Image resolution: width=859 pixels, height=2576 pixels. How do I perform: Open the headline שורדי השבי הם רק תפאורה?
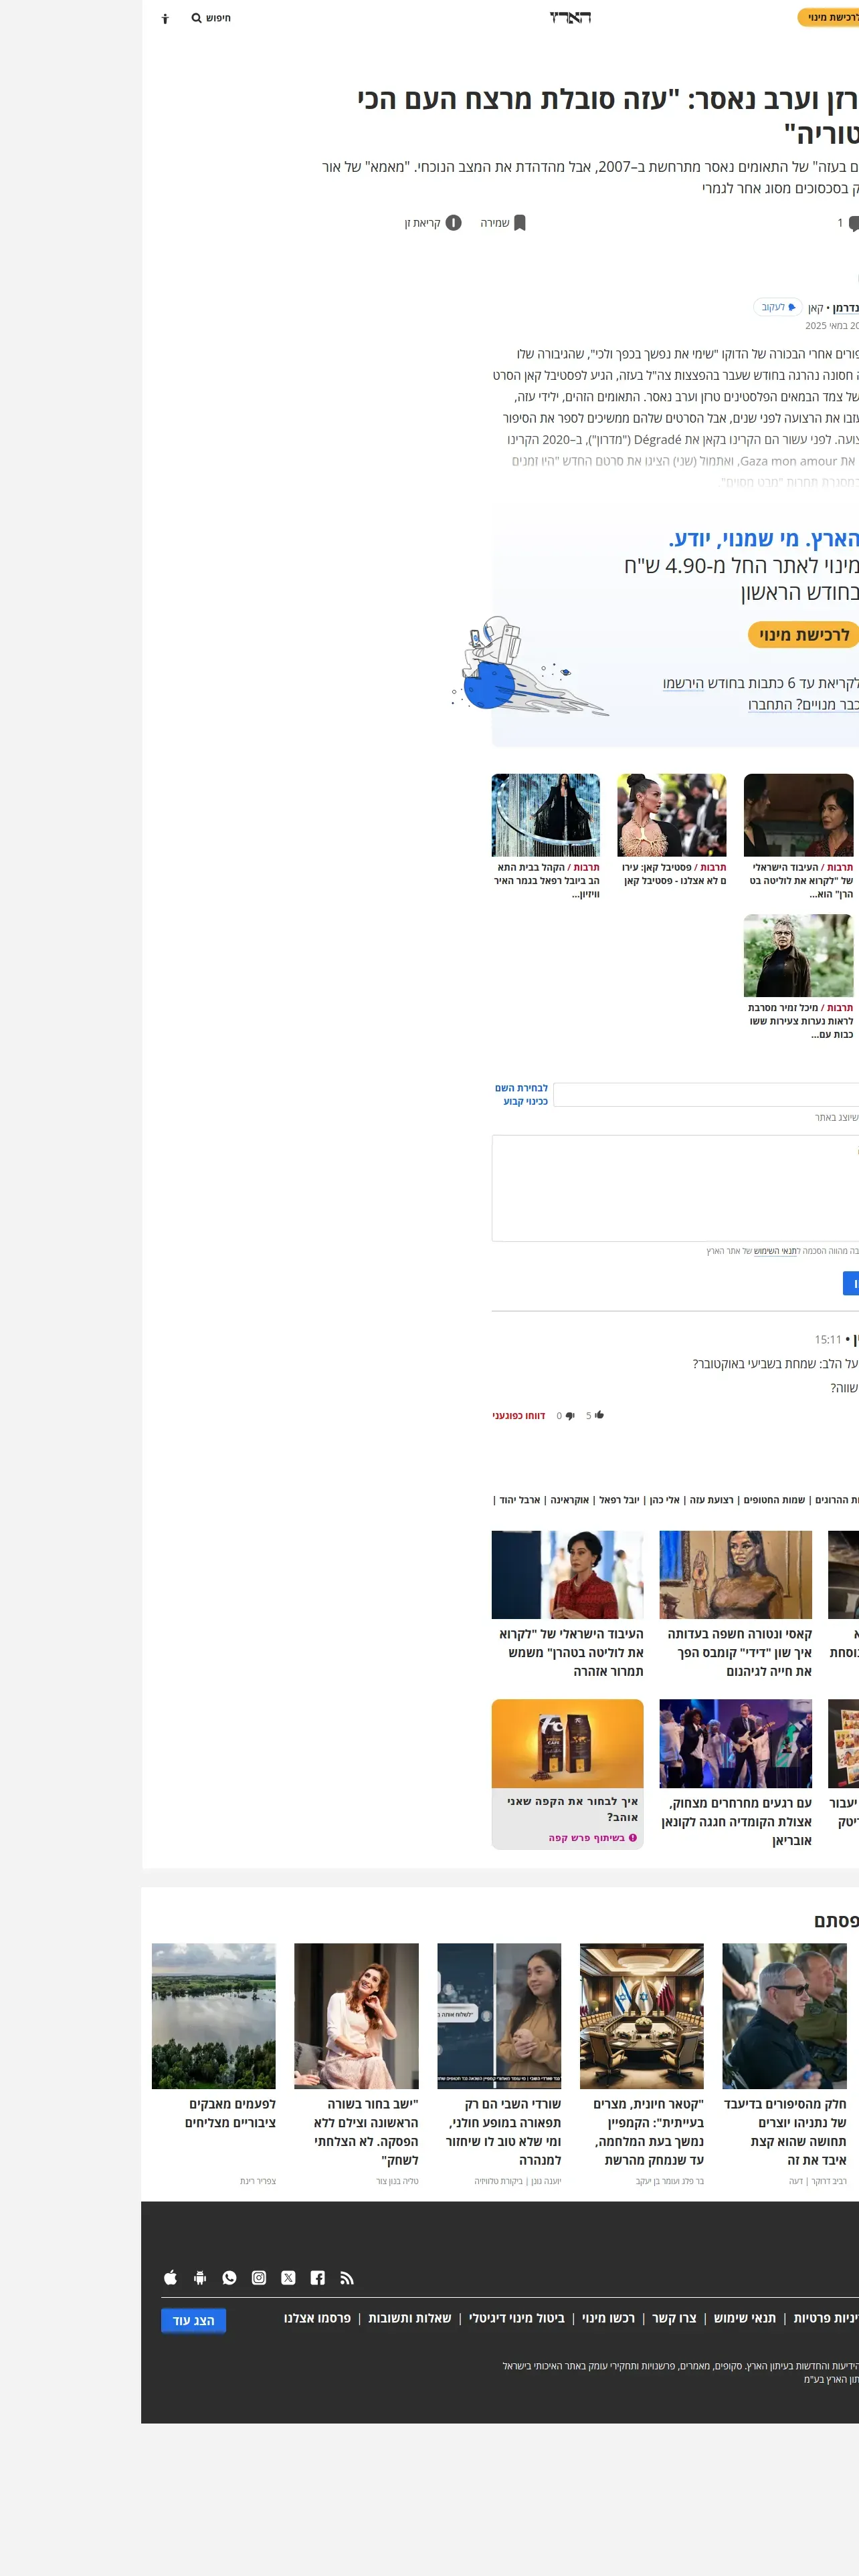[x=504, y=2132]
